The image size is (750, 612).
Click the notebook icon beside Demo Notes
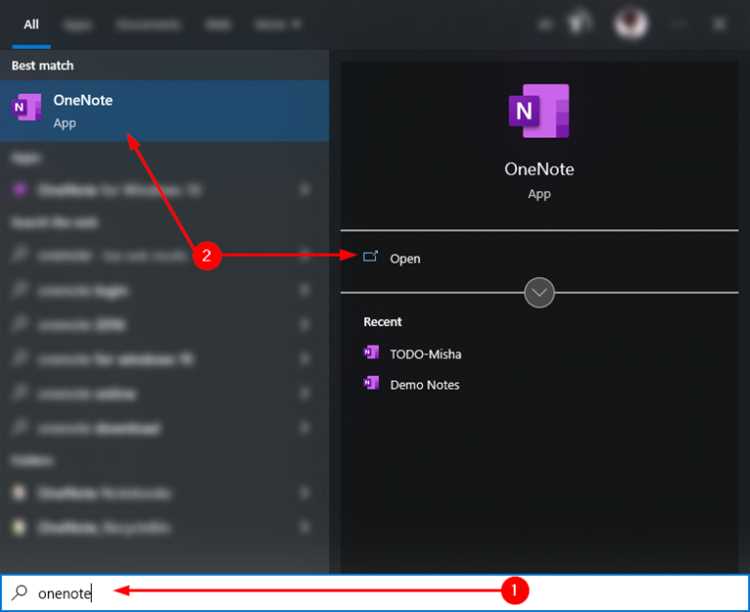pyautogui.click(x=371, y=383)
